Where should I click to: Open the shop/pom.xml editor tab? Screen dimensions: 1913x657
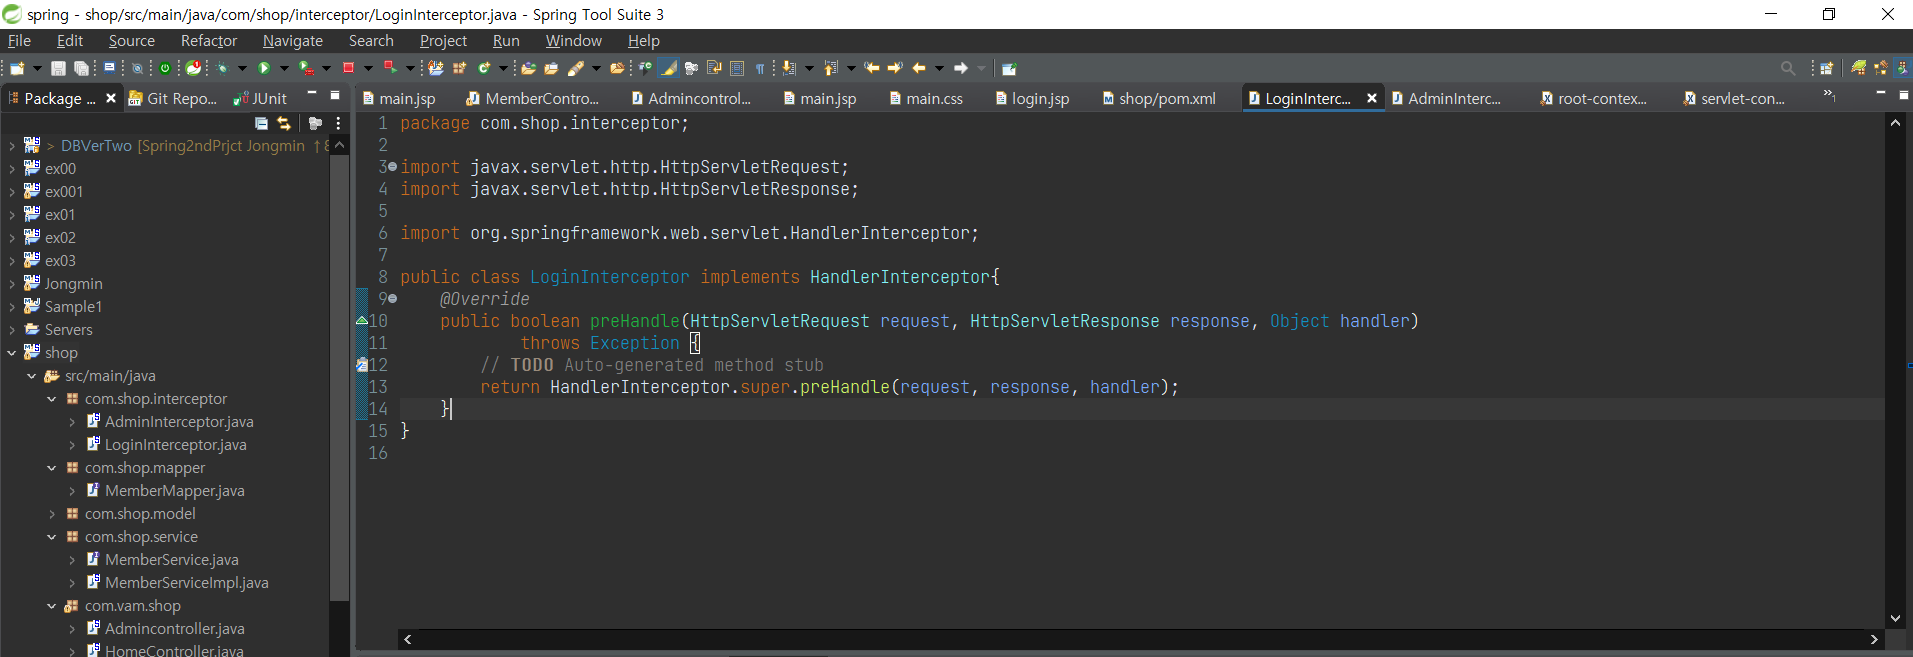click(x=1158, y=98)
